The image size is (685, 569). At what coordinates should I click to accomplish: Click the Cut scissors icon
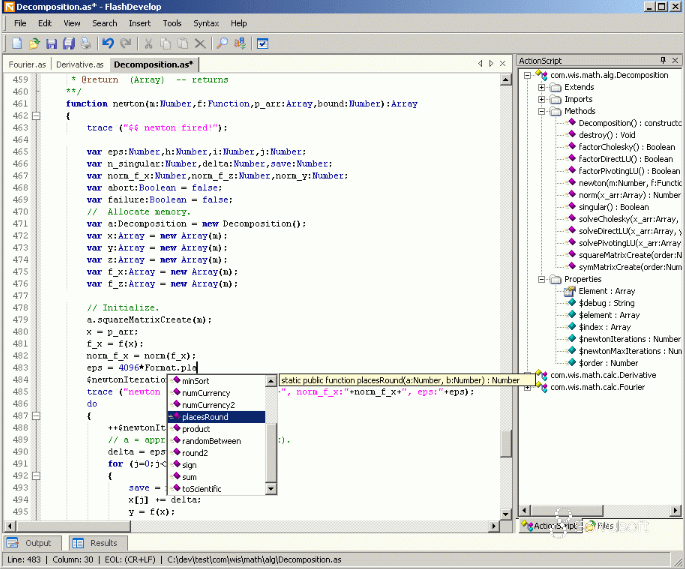[148, 43]
